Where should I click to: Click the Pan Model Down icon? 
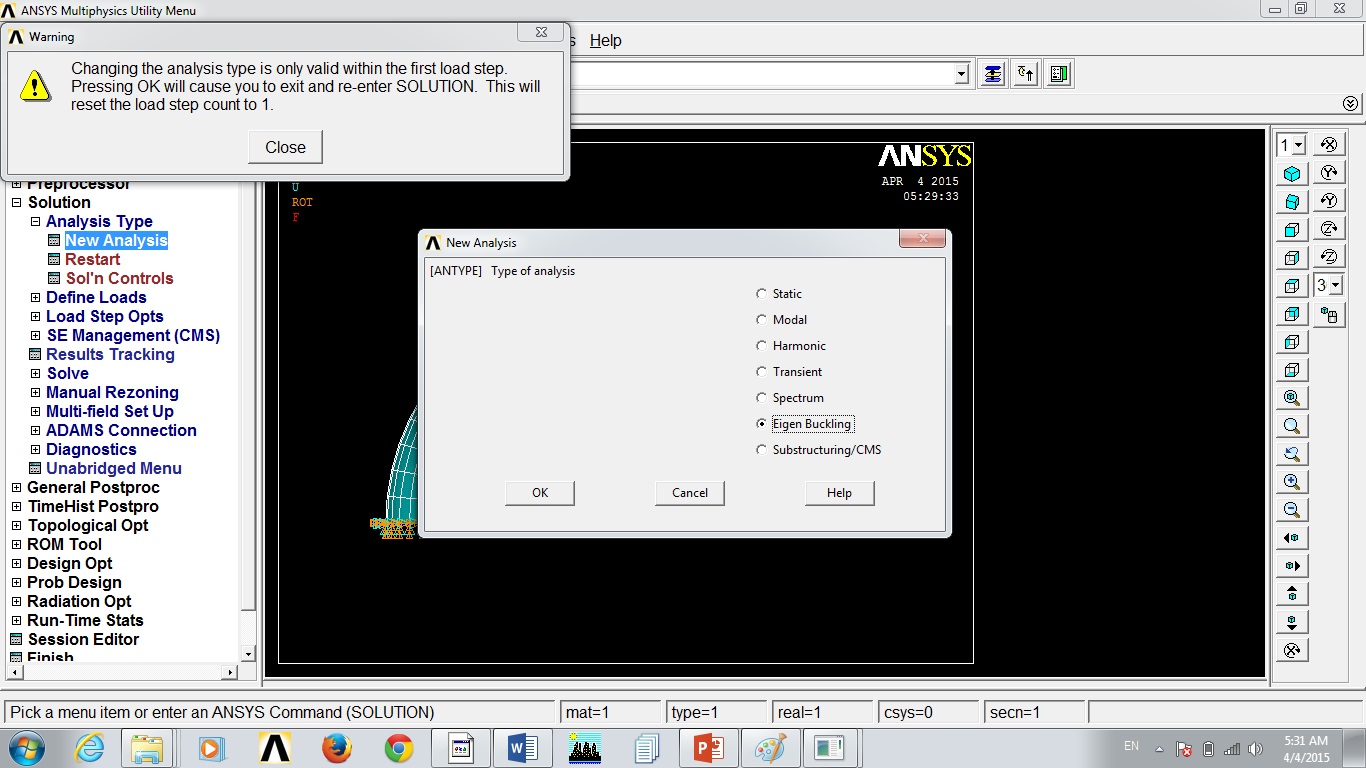[1291, 622]
